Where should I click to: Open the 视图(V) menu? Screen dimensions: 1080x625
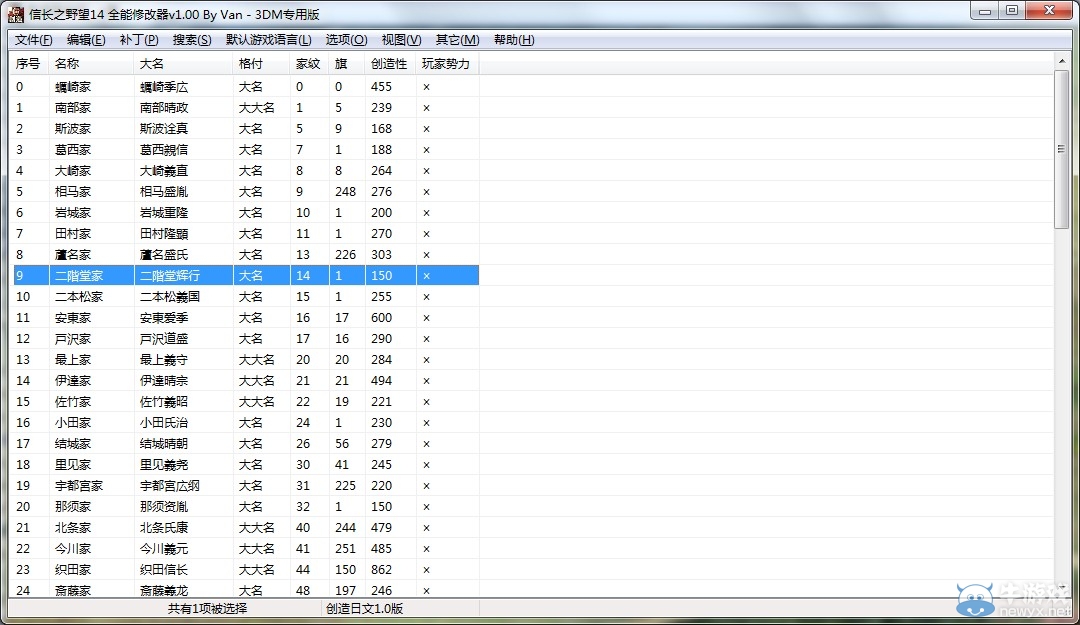pyautogui.click(x=402, y=40)
